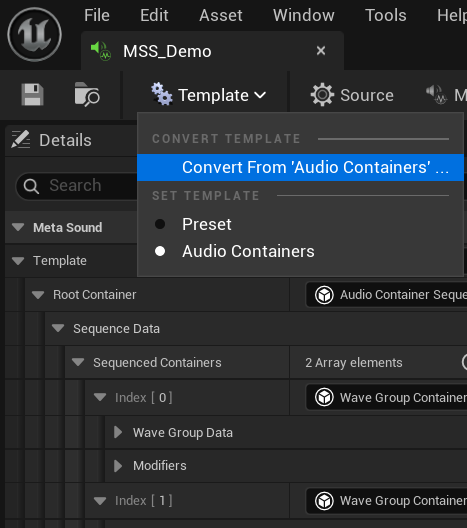The width and height of the screenshot is (467, 528).
Task: Open the Root Container class dropdown
Action: pyautogui.click(x=386, y=295)
